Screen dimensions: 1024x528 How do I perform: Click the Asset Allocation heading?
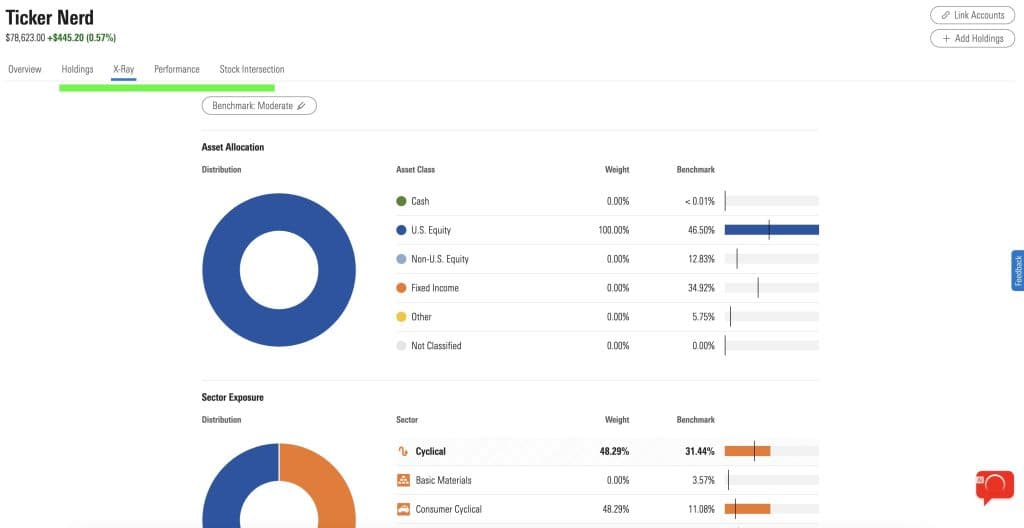click(x=233, y=147)
